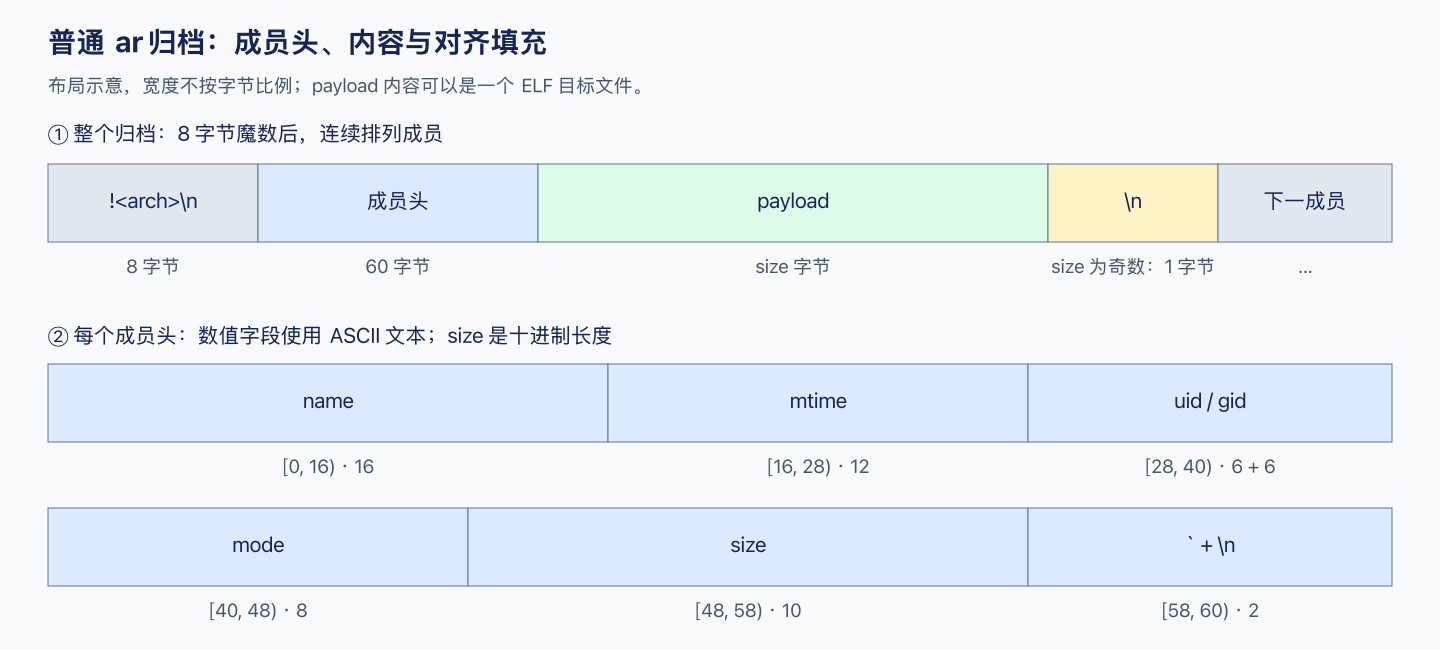Select the green "payload" block
Image resolution: width=1440 pixels, height=650 pixels.
coord(793,203)
